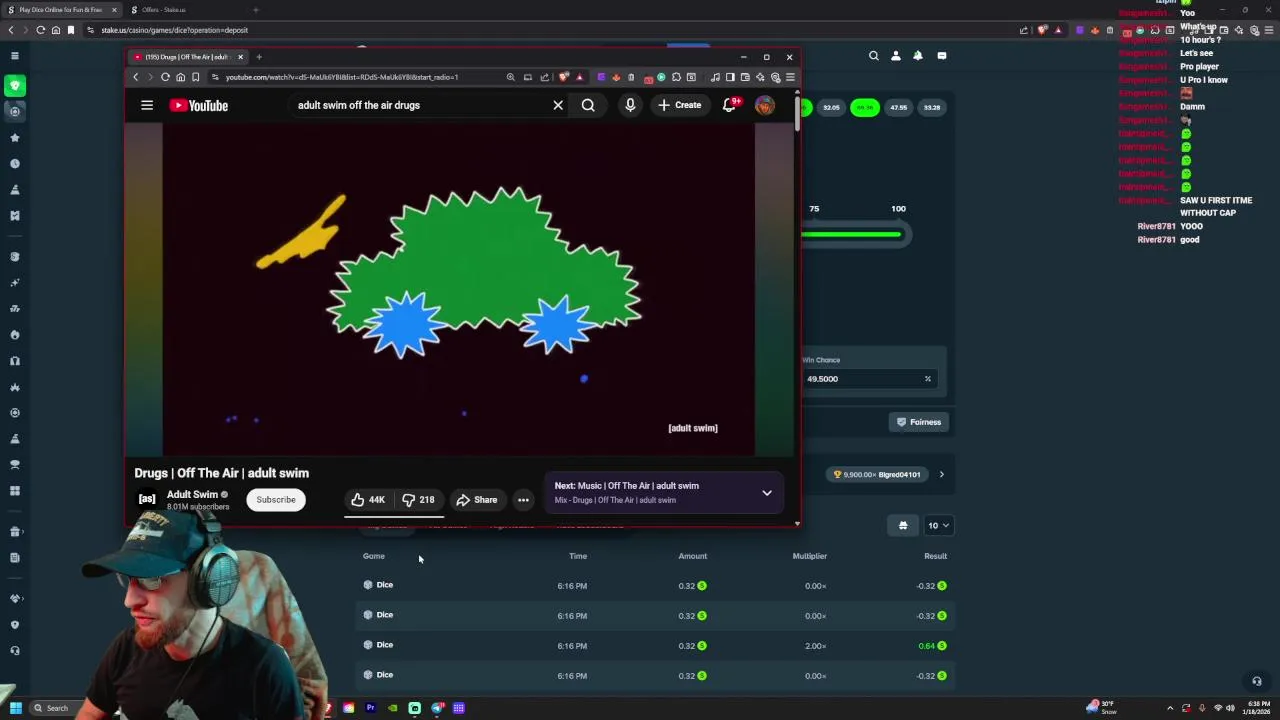The height and width of the screenshot is (720, 1280).
Task: Click the adult swim video player area
Action: coord(459,289)
